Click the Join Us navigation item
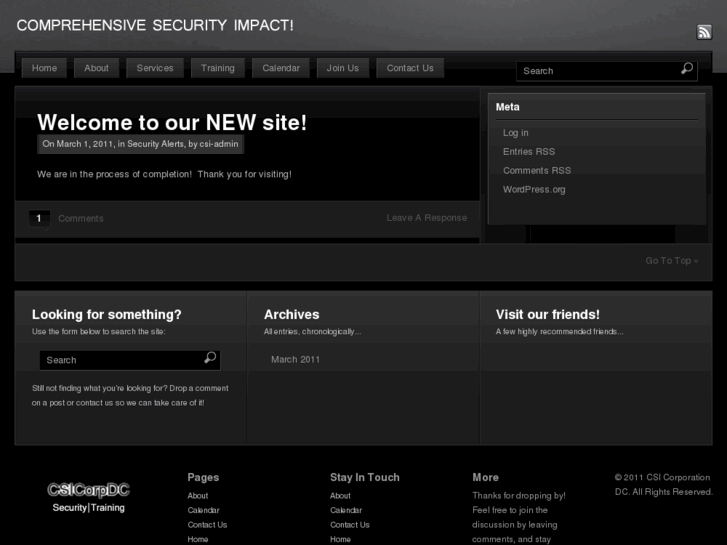The height and width of the screenshot is (545, 727). coord(343,68)
